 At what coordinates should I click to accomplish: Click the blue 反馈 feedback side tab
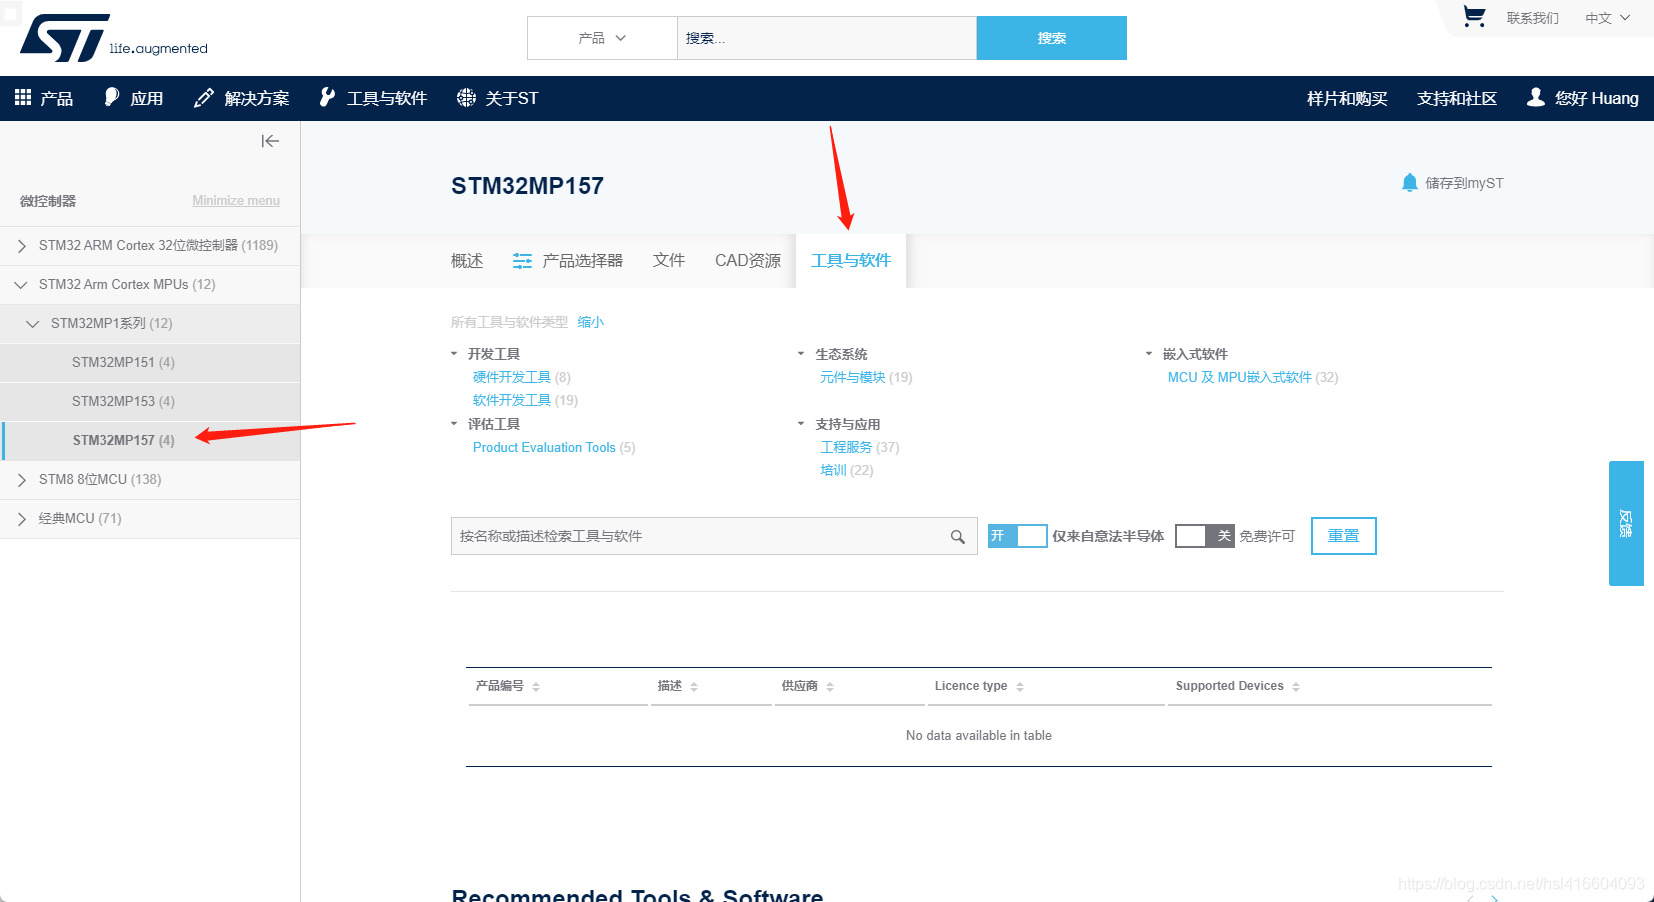pos(1626,523)
